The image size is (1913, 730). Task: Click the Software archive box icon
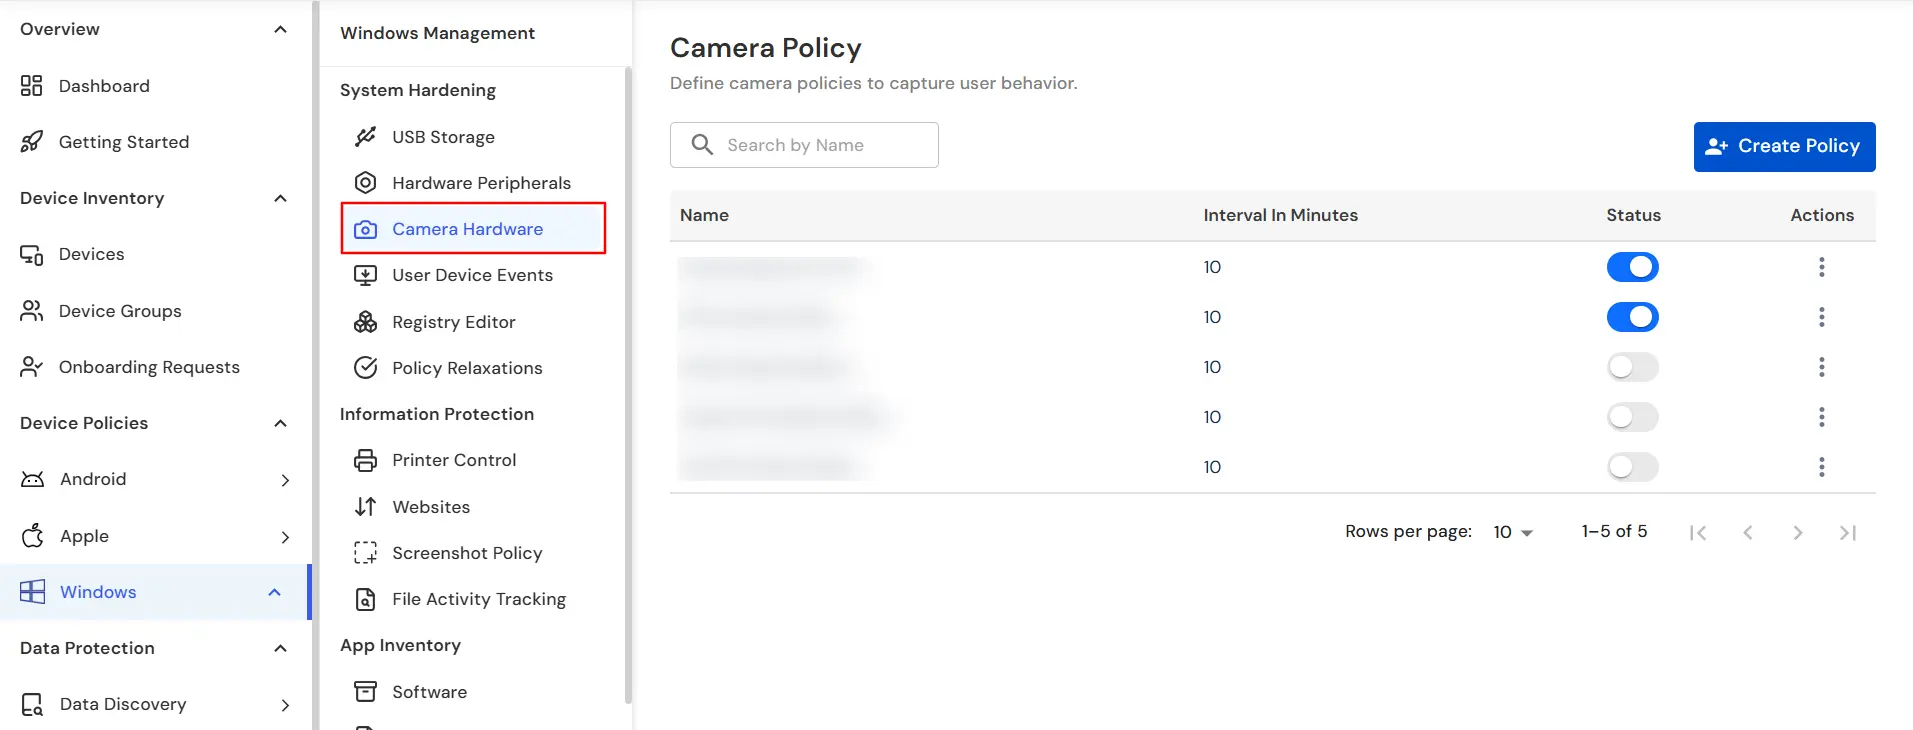tap(366, 692)
